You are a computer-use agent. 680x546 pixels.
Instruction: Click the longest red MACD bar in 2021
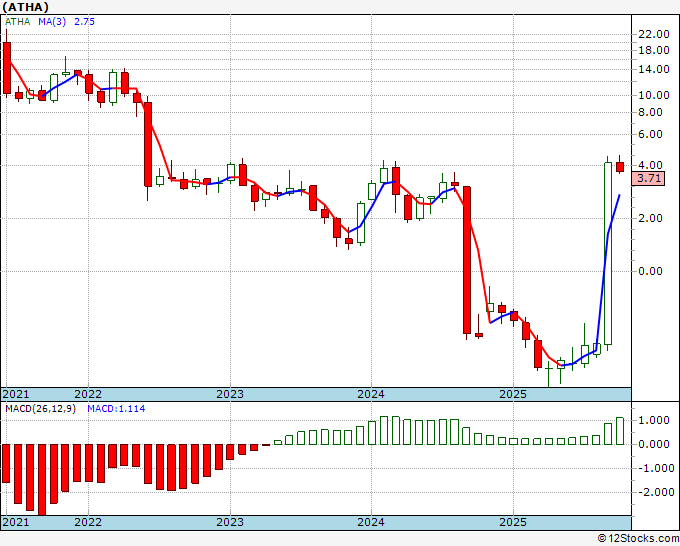point(42,480)
